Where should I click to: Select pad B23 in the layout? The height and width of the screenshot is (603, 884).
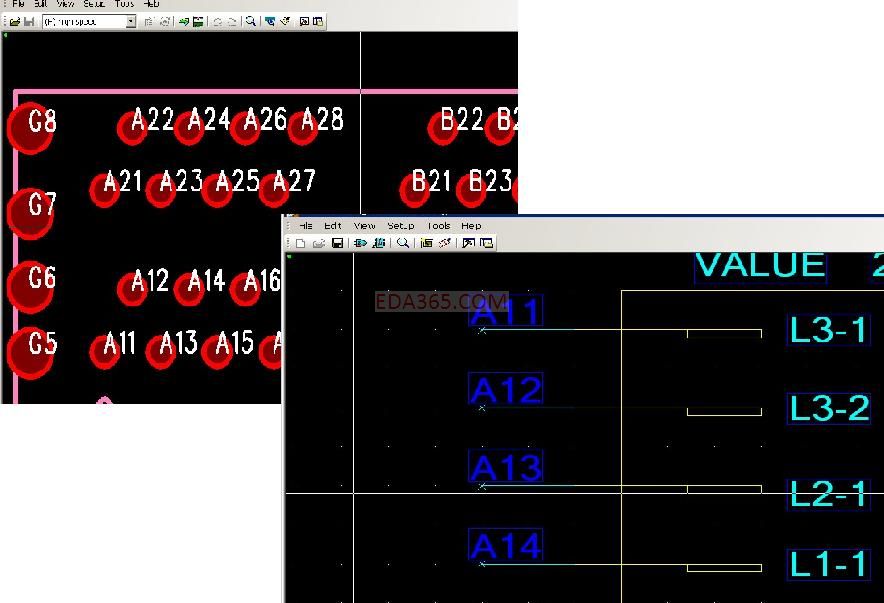tap(471, 190)
